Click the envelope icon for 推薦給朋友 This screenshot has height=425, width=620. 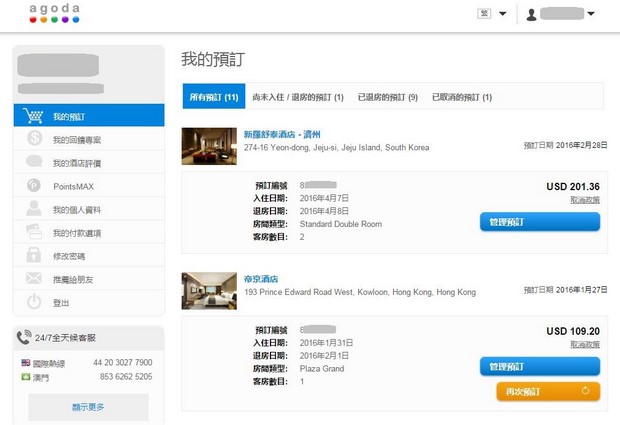(34, 278)
